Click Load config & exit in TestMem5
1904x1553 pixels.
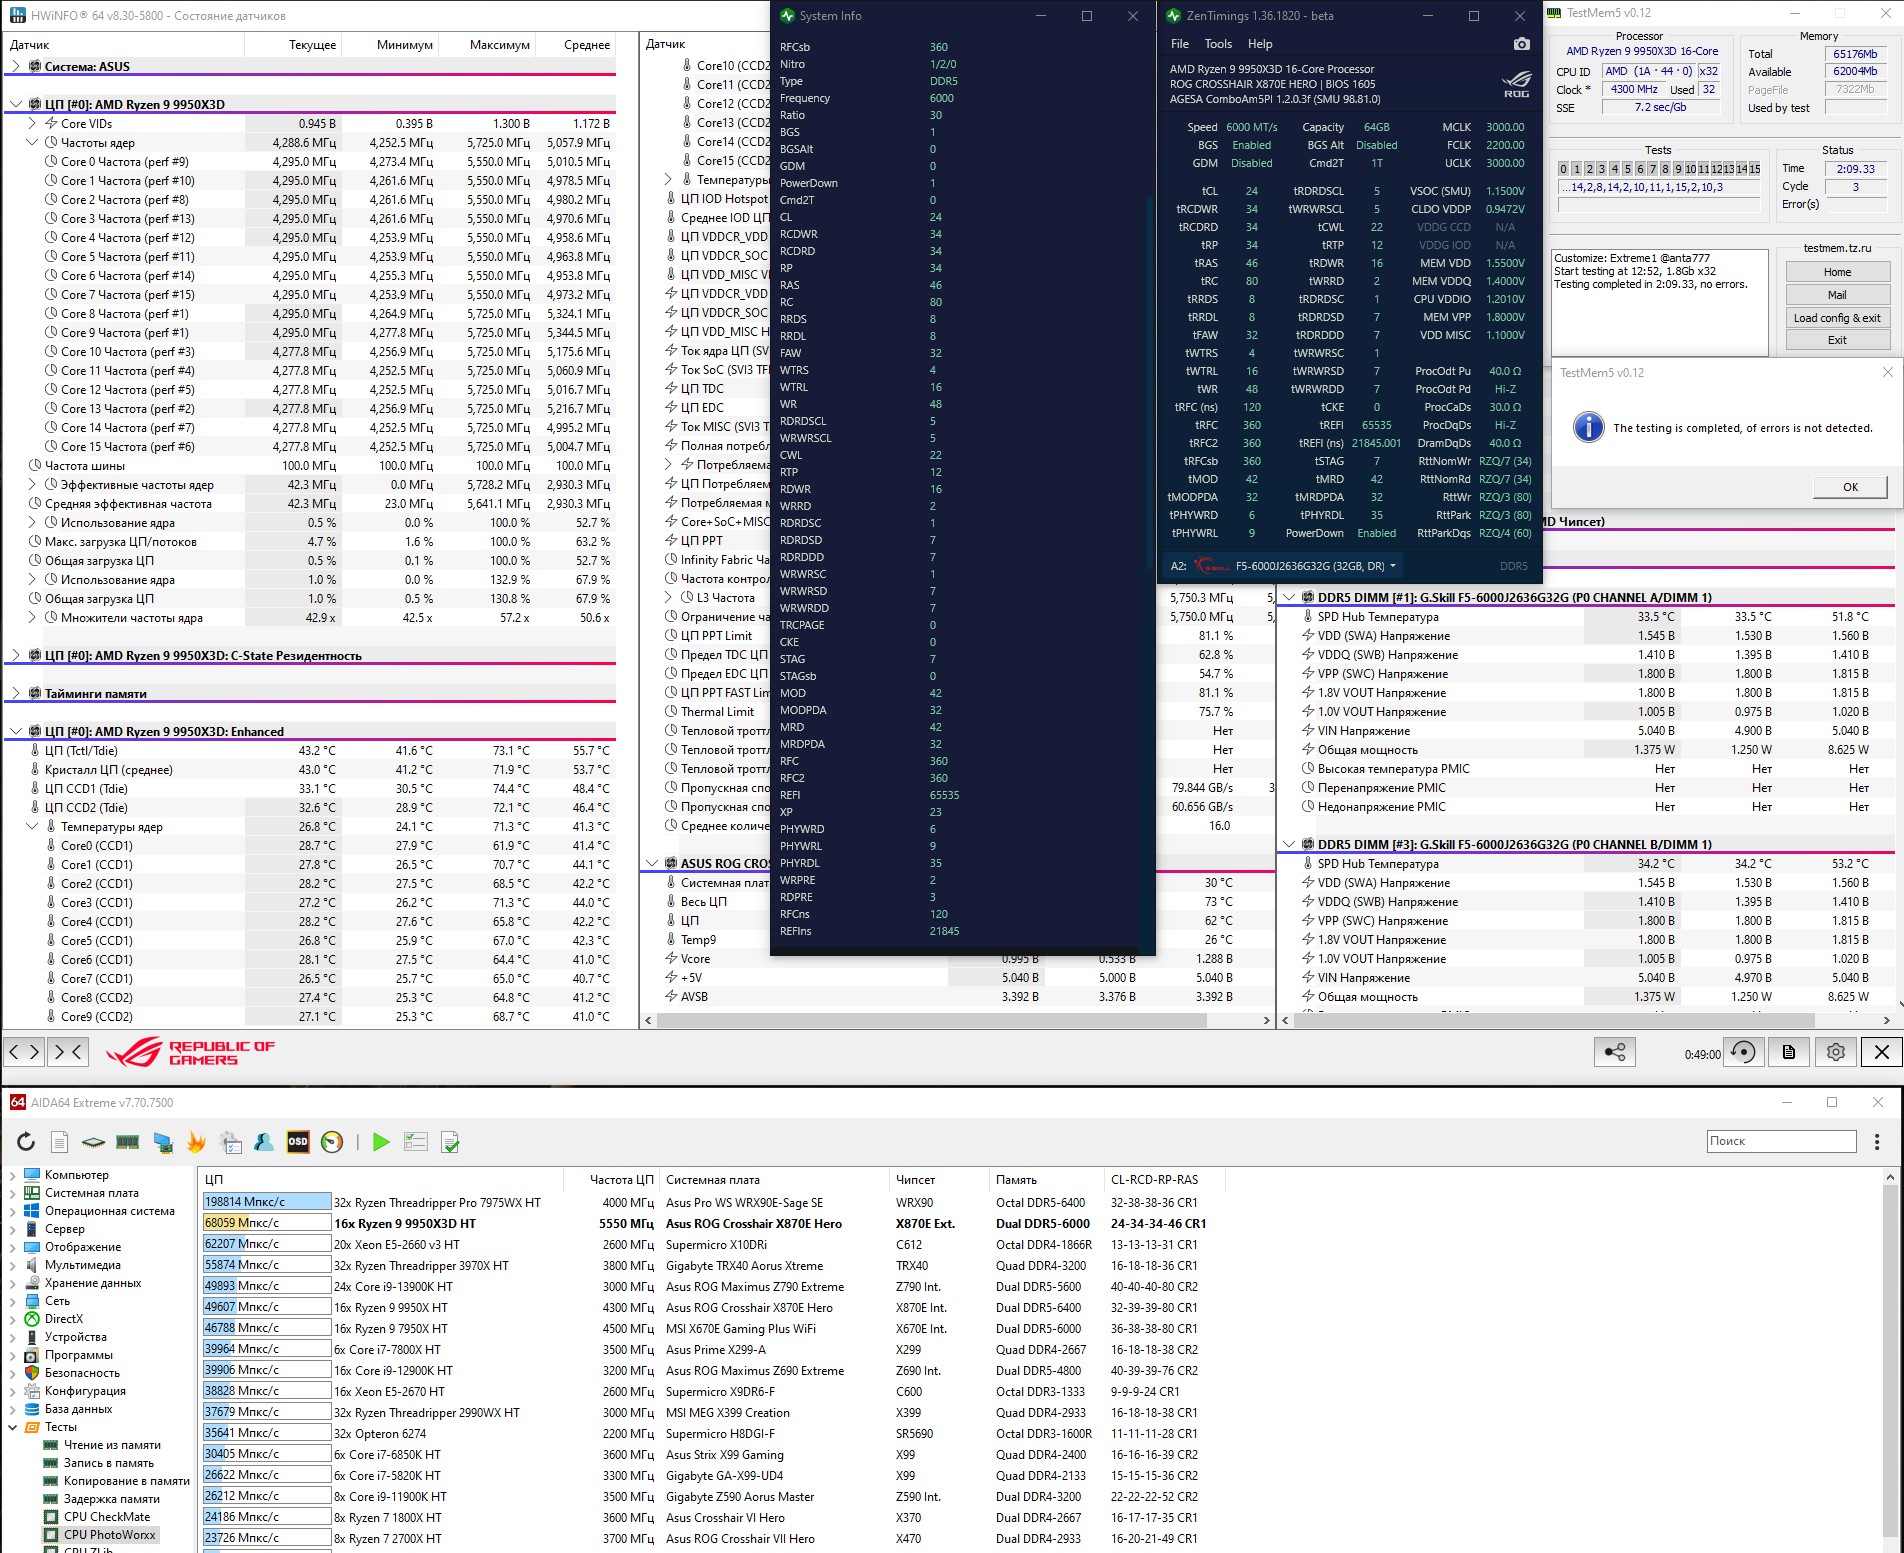(x=1837, y=318)
